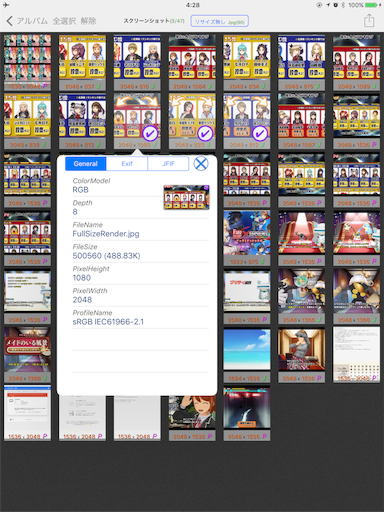Tap the PixelHeight value 1080

click(82, 278)
